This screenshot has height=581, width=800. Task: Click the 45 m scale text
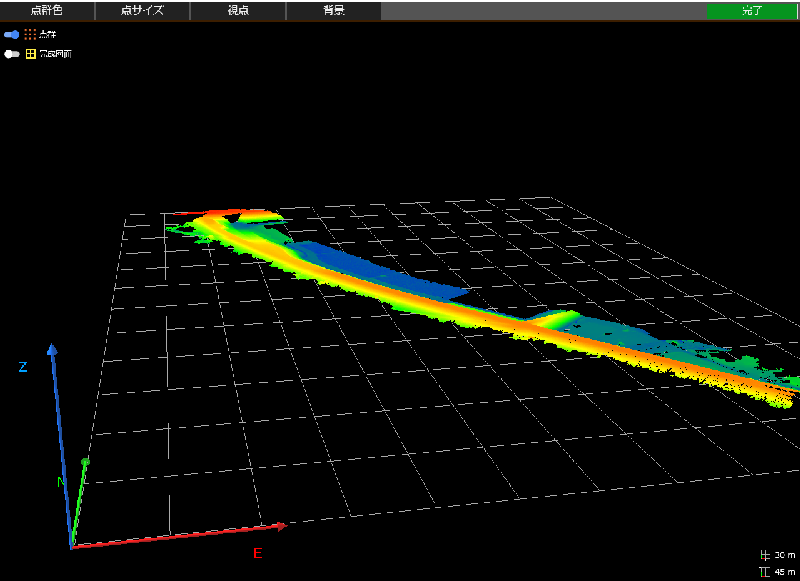coord(784,571)
